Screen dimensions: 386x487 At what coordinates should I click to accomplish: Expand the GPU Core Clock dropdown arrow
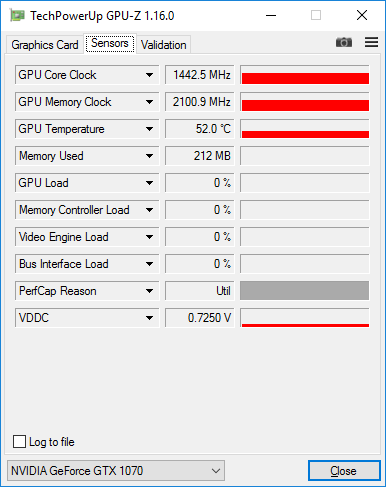click(x=149, y=75)
